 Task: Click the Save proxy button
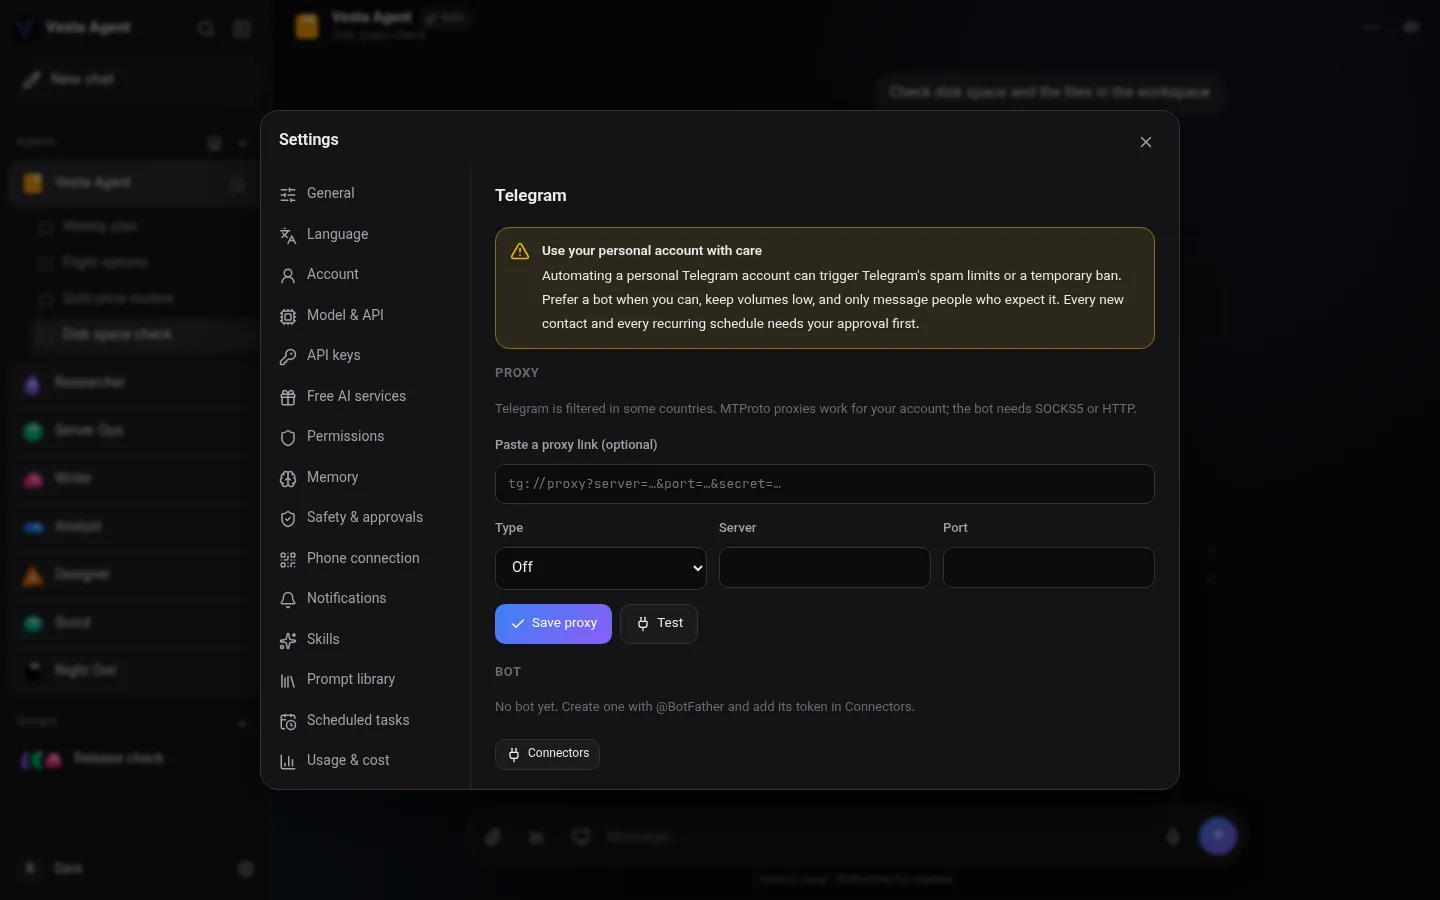coord(553,624)
